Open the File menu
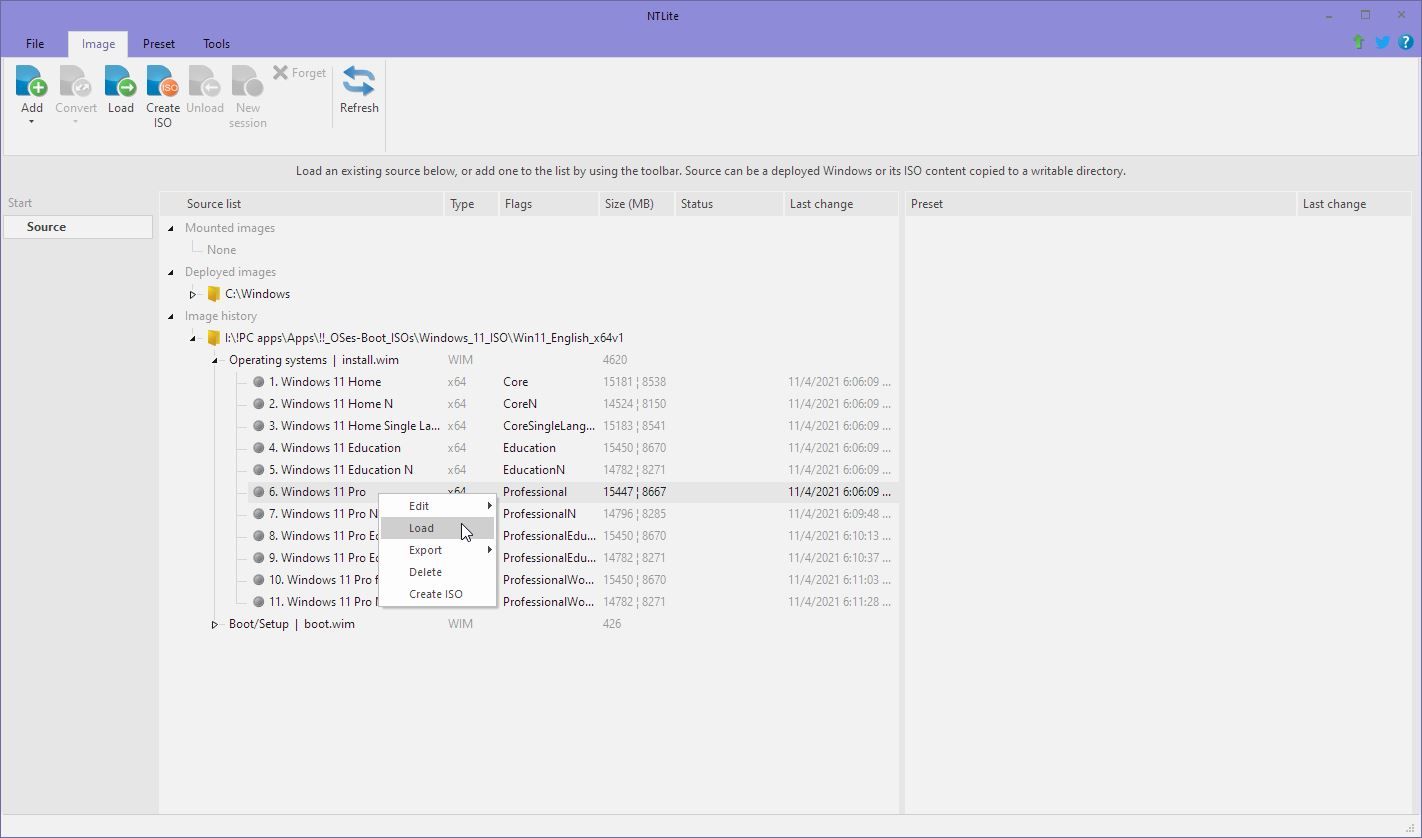Image resolution: width=1422 pixels, height=838 pixels. click(x=35, y=44)
